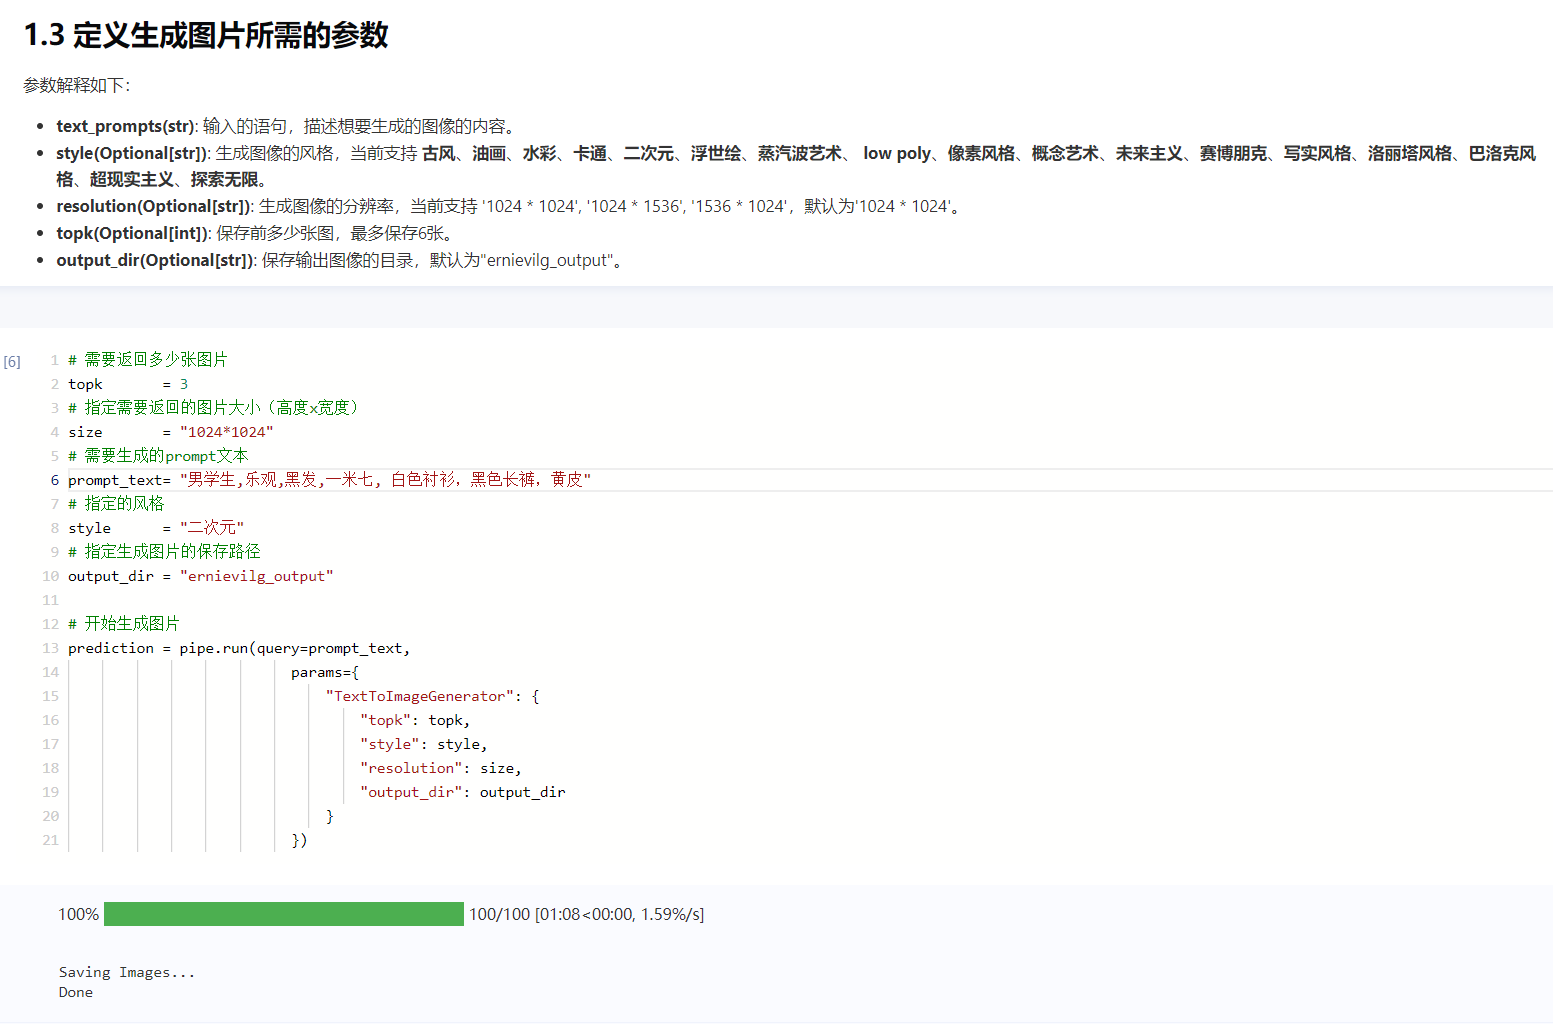The height and width of the screenshot is (1024, 1553).
Task: Click the green progress bar
Action: (x=283, y=914)
